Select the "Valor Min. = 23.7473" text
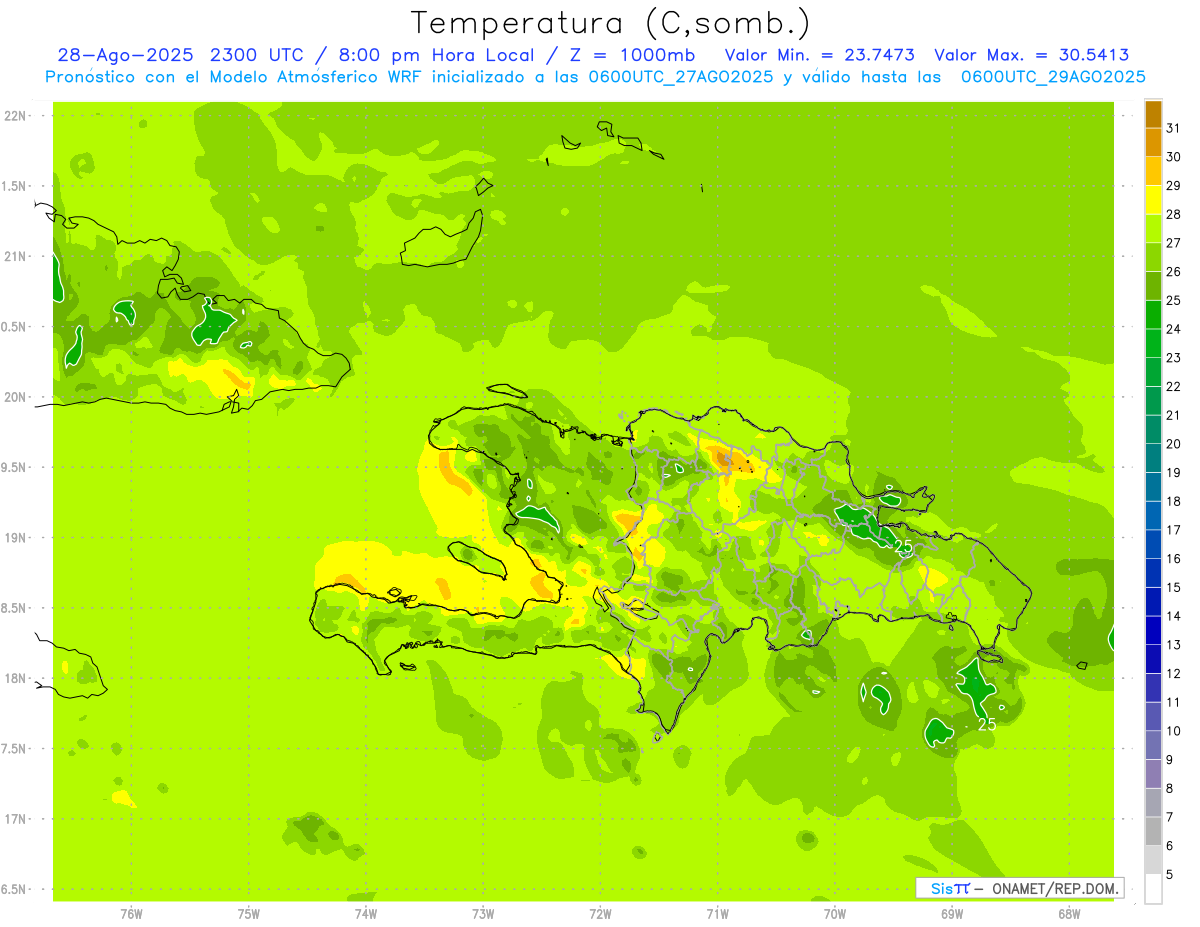This screenshot has width=1200, height=927. click(822, 55)
